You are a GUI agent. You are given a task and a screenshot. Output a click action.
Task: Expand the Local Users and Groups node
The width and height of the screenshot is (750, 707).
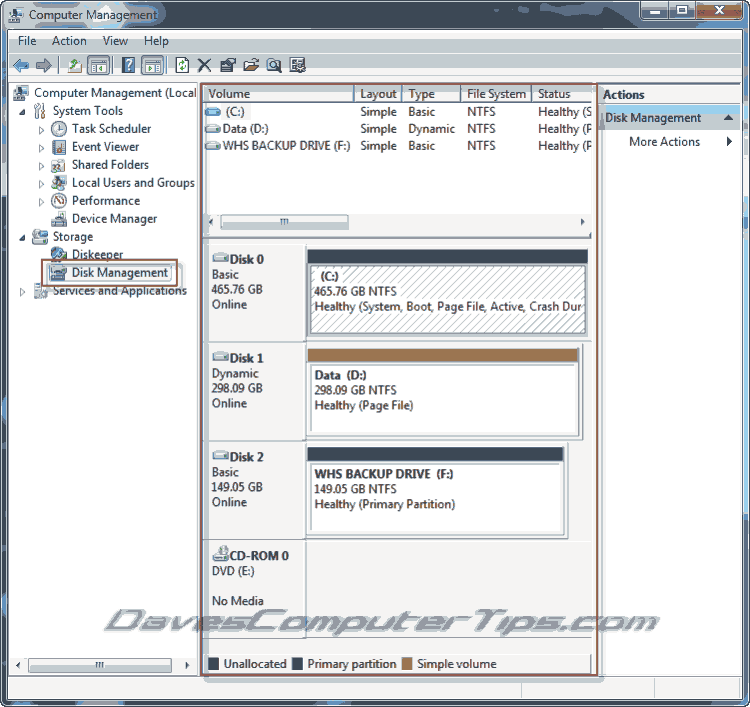click(x=41, y=184)
